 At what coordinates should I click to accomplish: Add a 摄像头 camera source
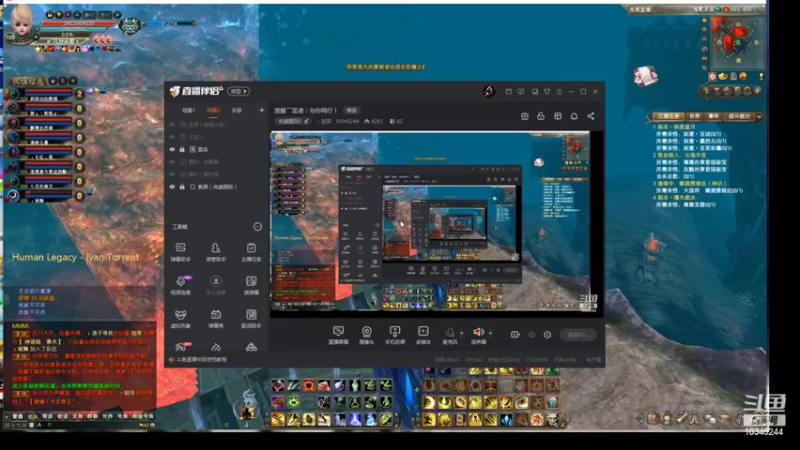tap(366, 335)
